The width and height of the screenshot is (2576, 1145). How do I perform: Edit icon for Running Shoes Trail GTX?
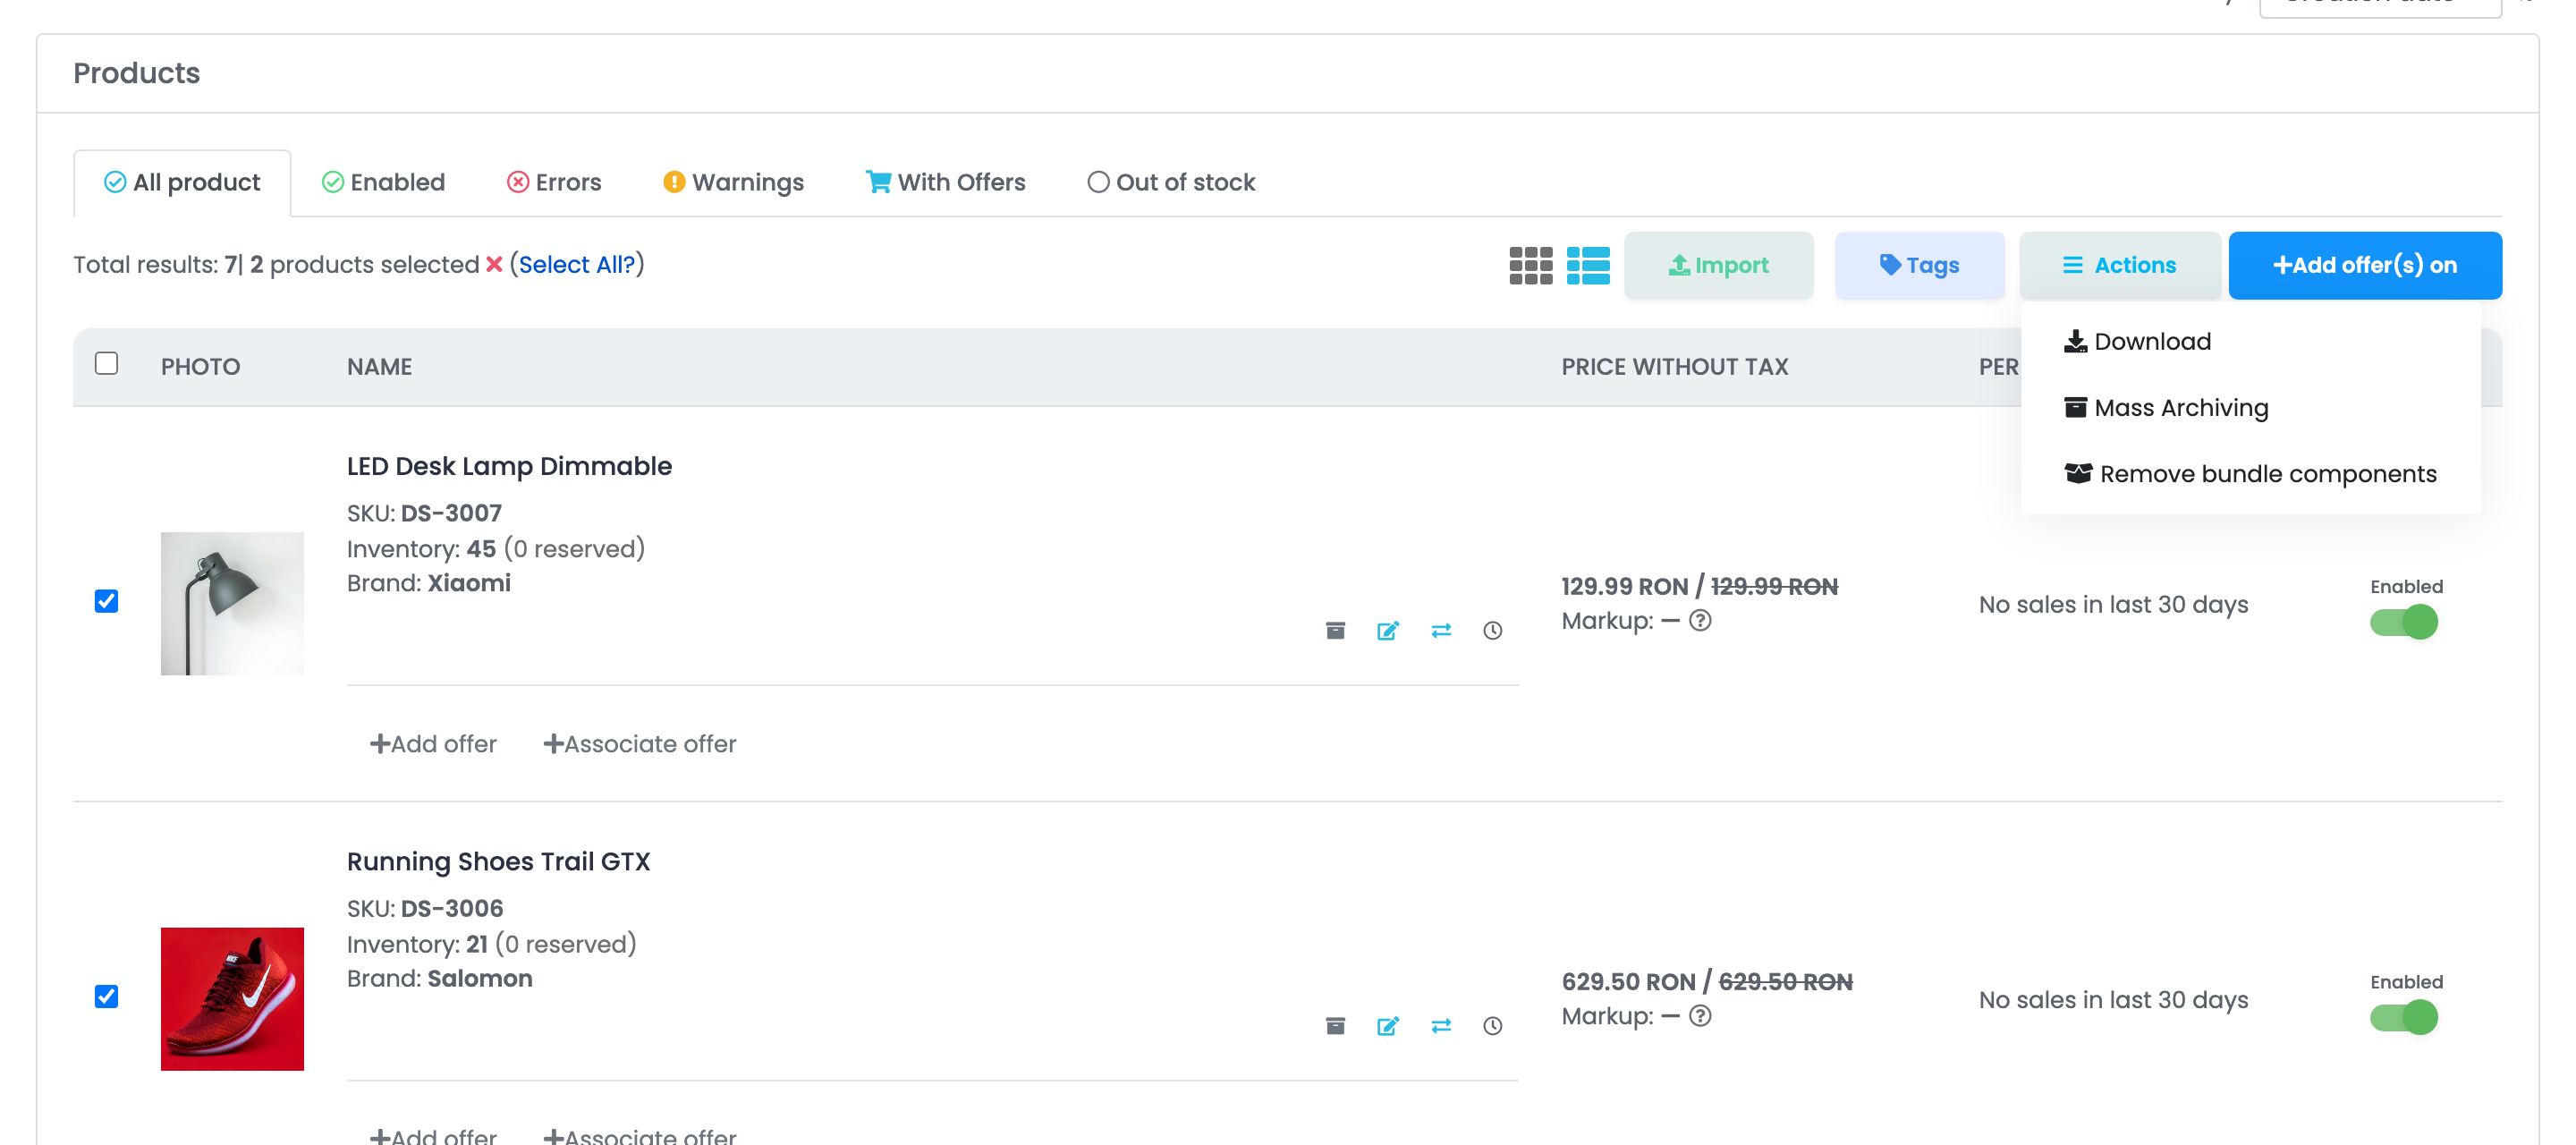1388,1025
